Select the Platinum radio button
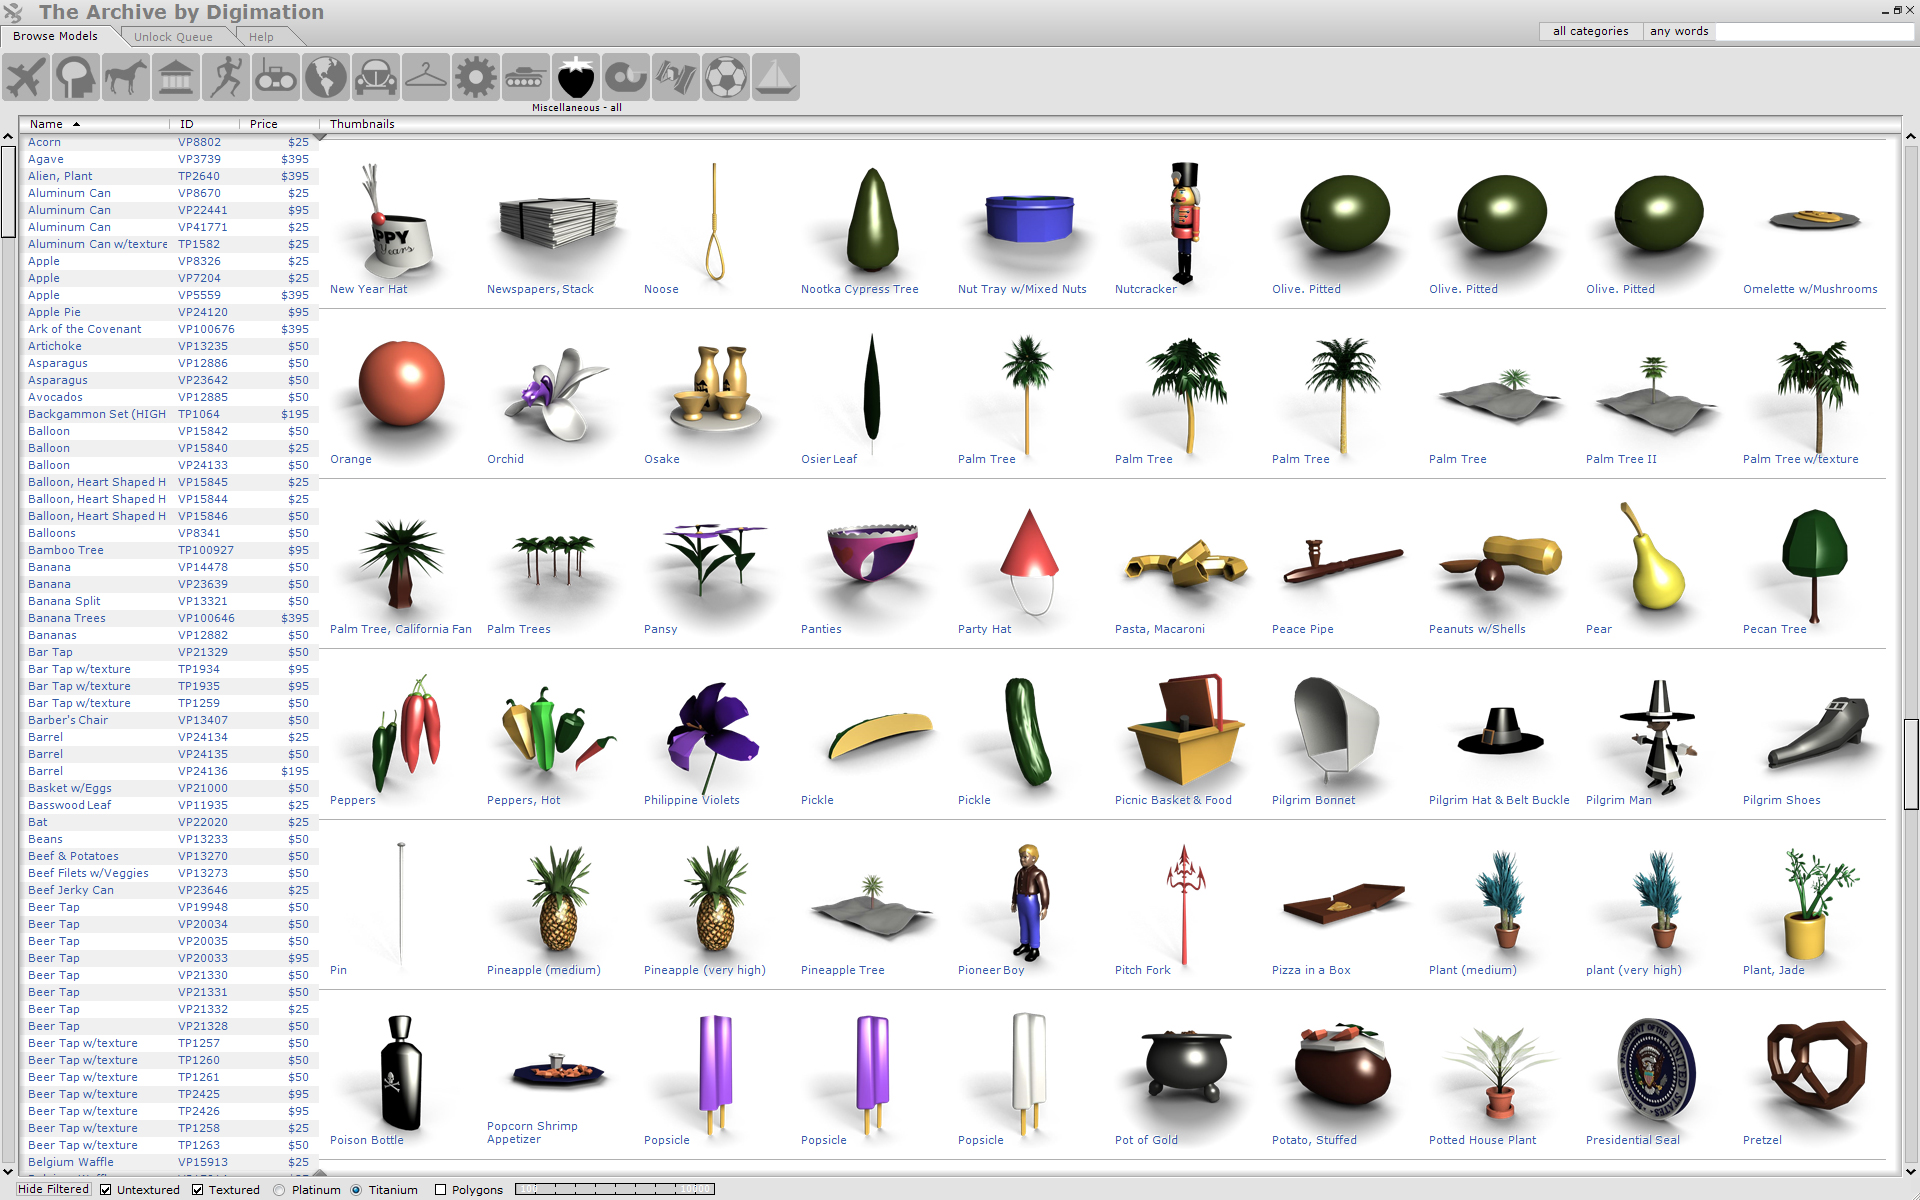The height and width of the screenshot is (1200, 1920). [279, 1190]
